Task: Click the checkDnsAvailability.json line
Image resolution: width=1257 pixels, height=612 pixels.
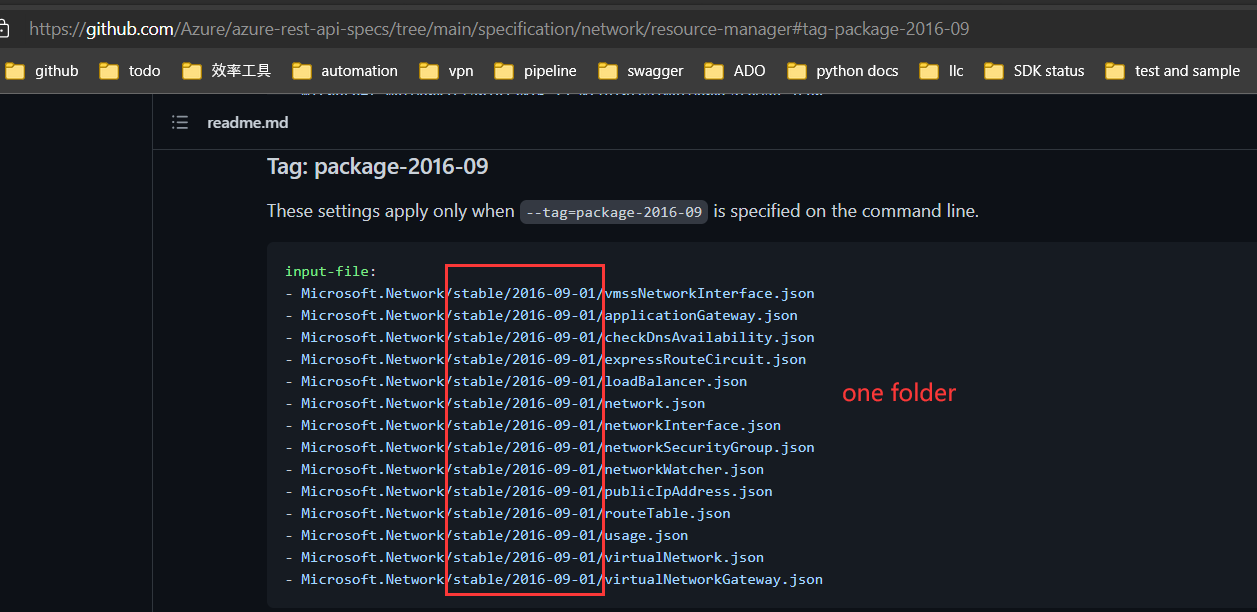Action: (x=550, y=337)
